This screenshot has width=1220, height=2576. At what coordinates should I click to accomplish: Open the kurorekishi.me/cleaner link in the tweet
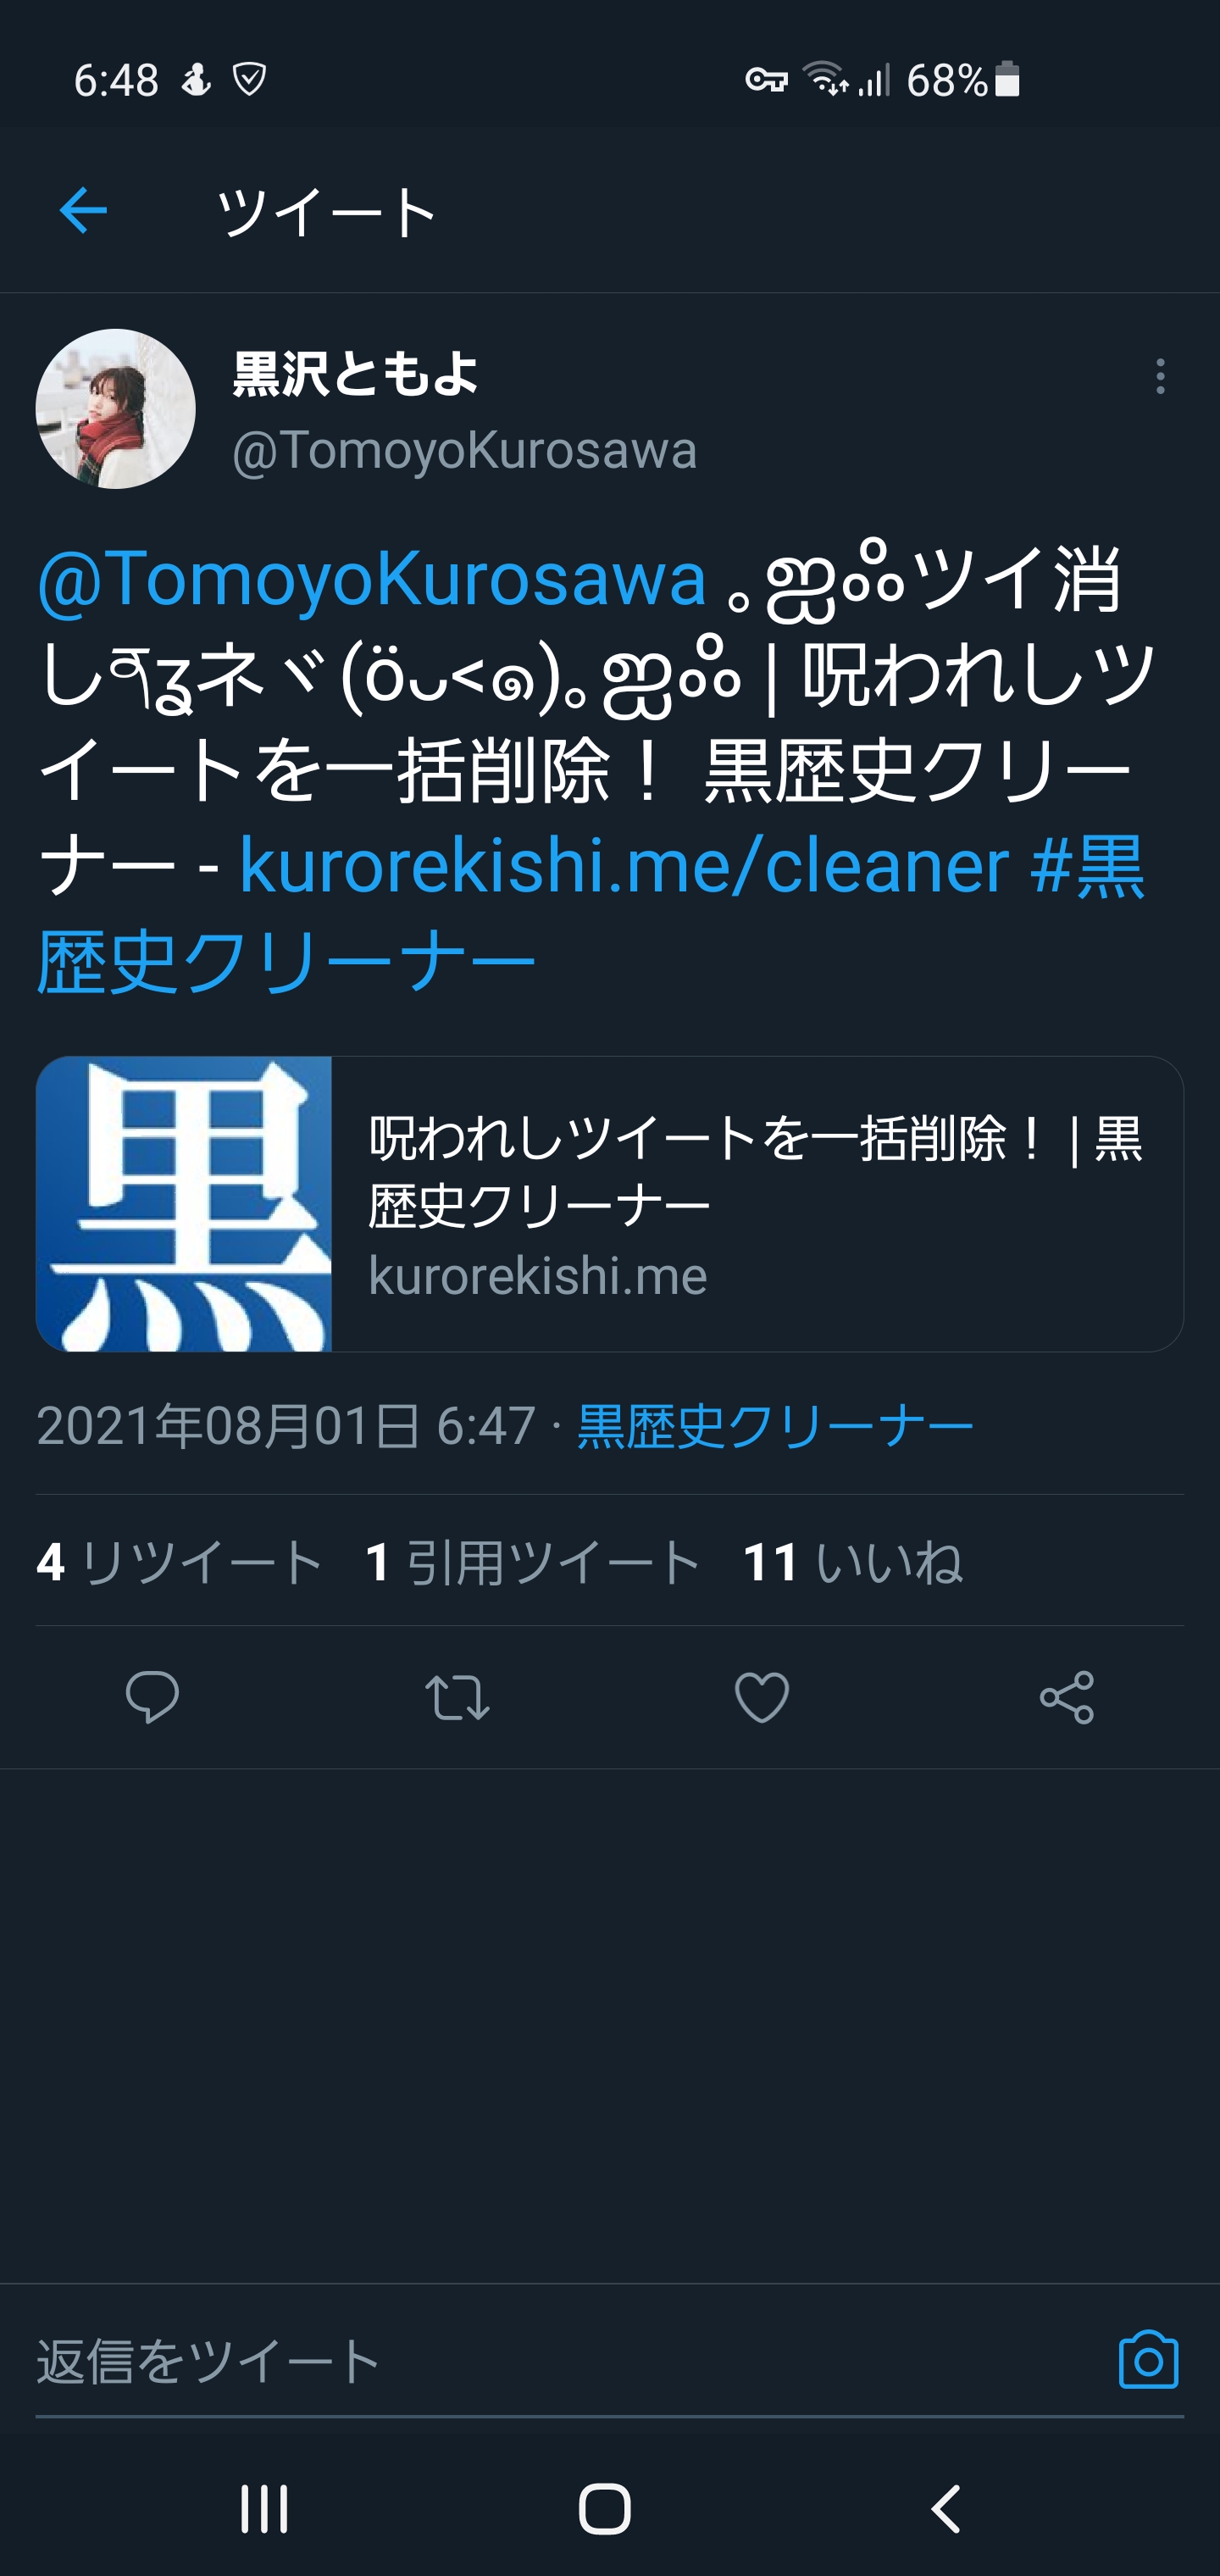pos(624,865)
